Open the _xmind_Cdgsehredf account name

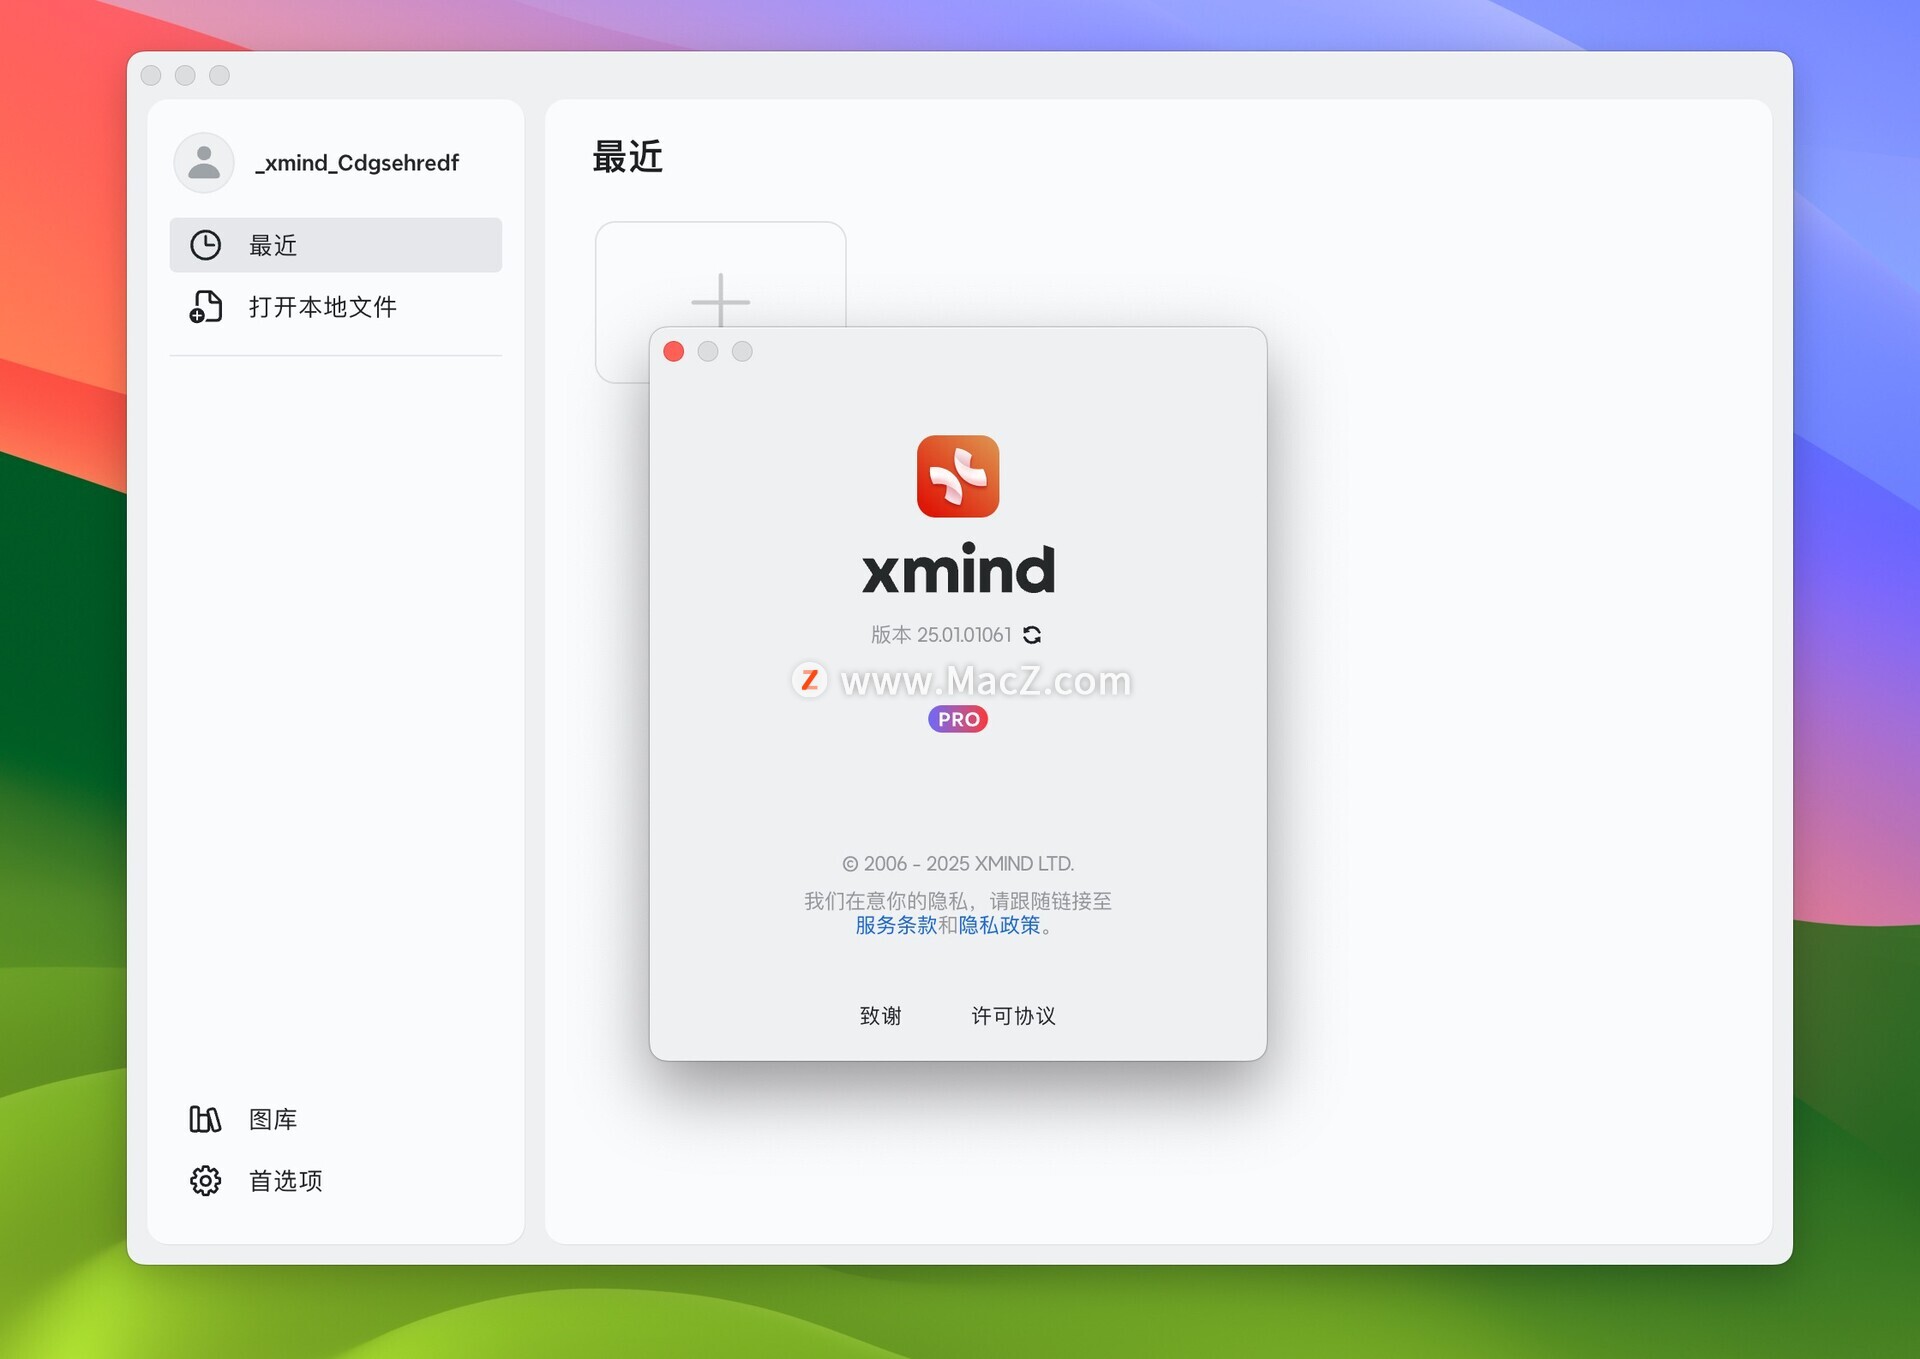357,163
